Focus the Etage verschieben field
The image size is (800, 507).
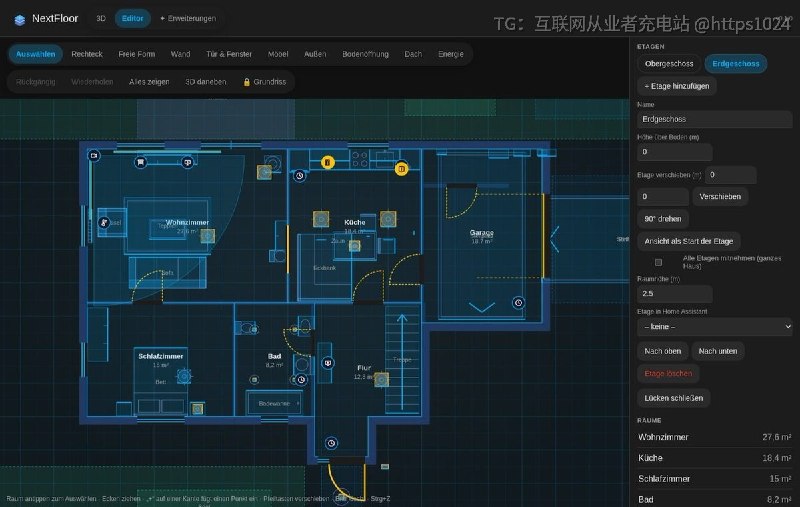coord(731,175)
